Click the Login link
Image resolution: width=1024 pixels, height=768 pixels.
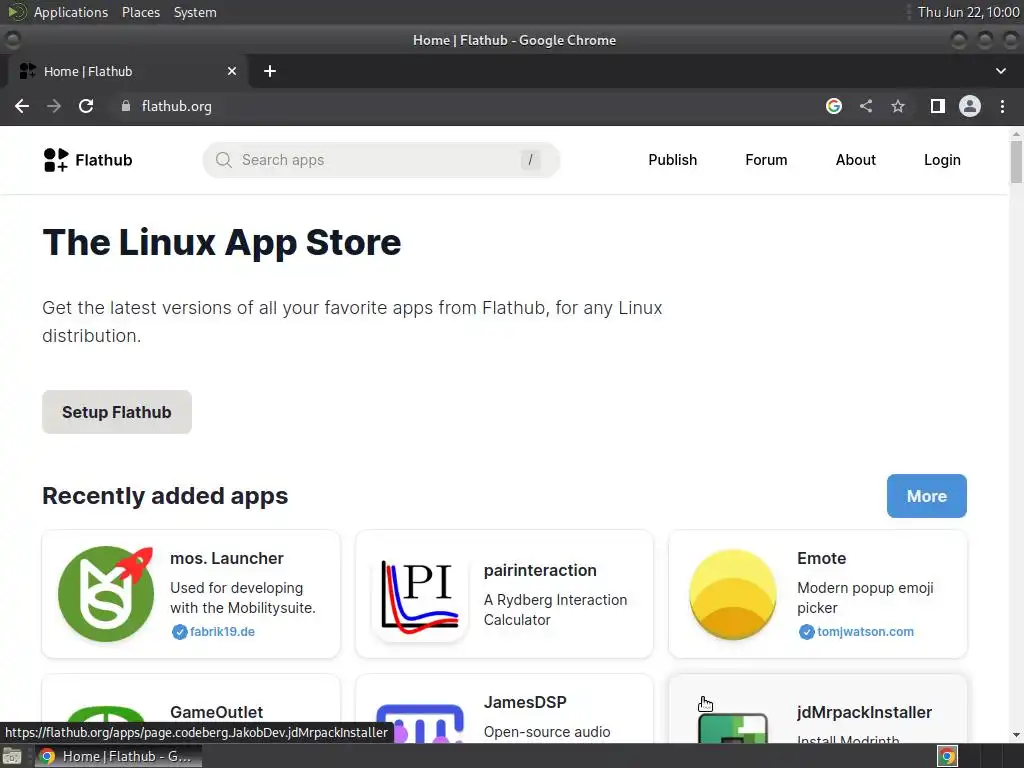tap(942, 160)
